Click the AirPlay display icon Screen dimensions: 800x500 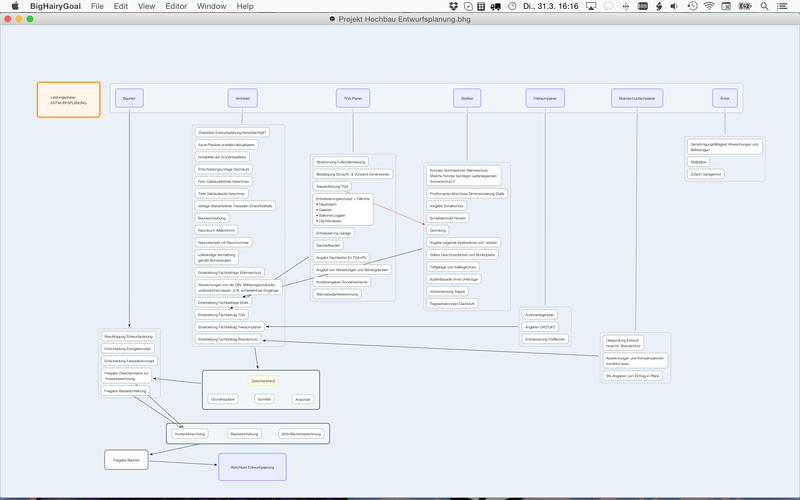(588, 6)
